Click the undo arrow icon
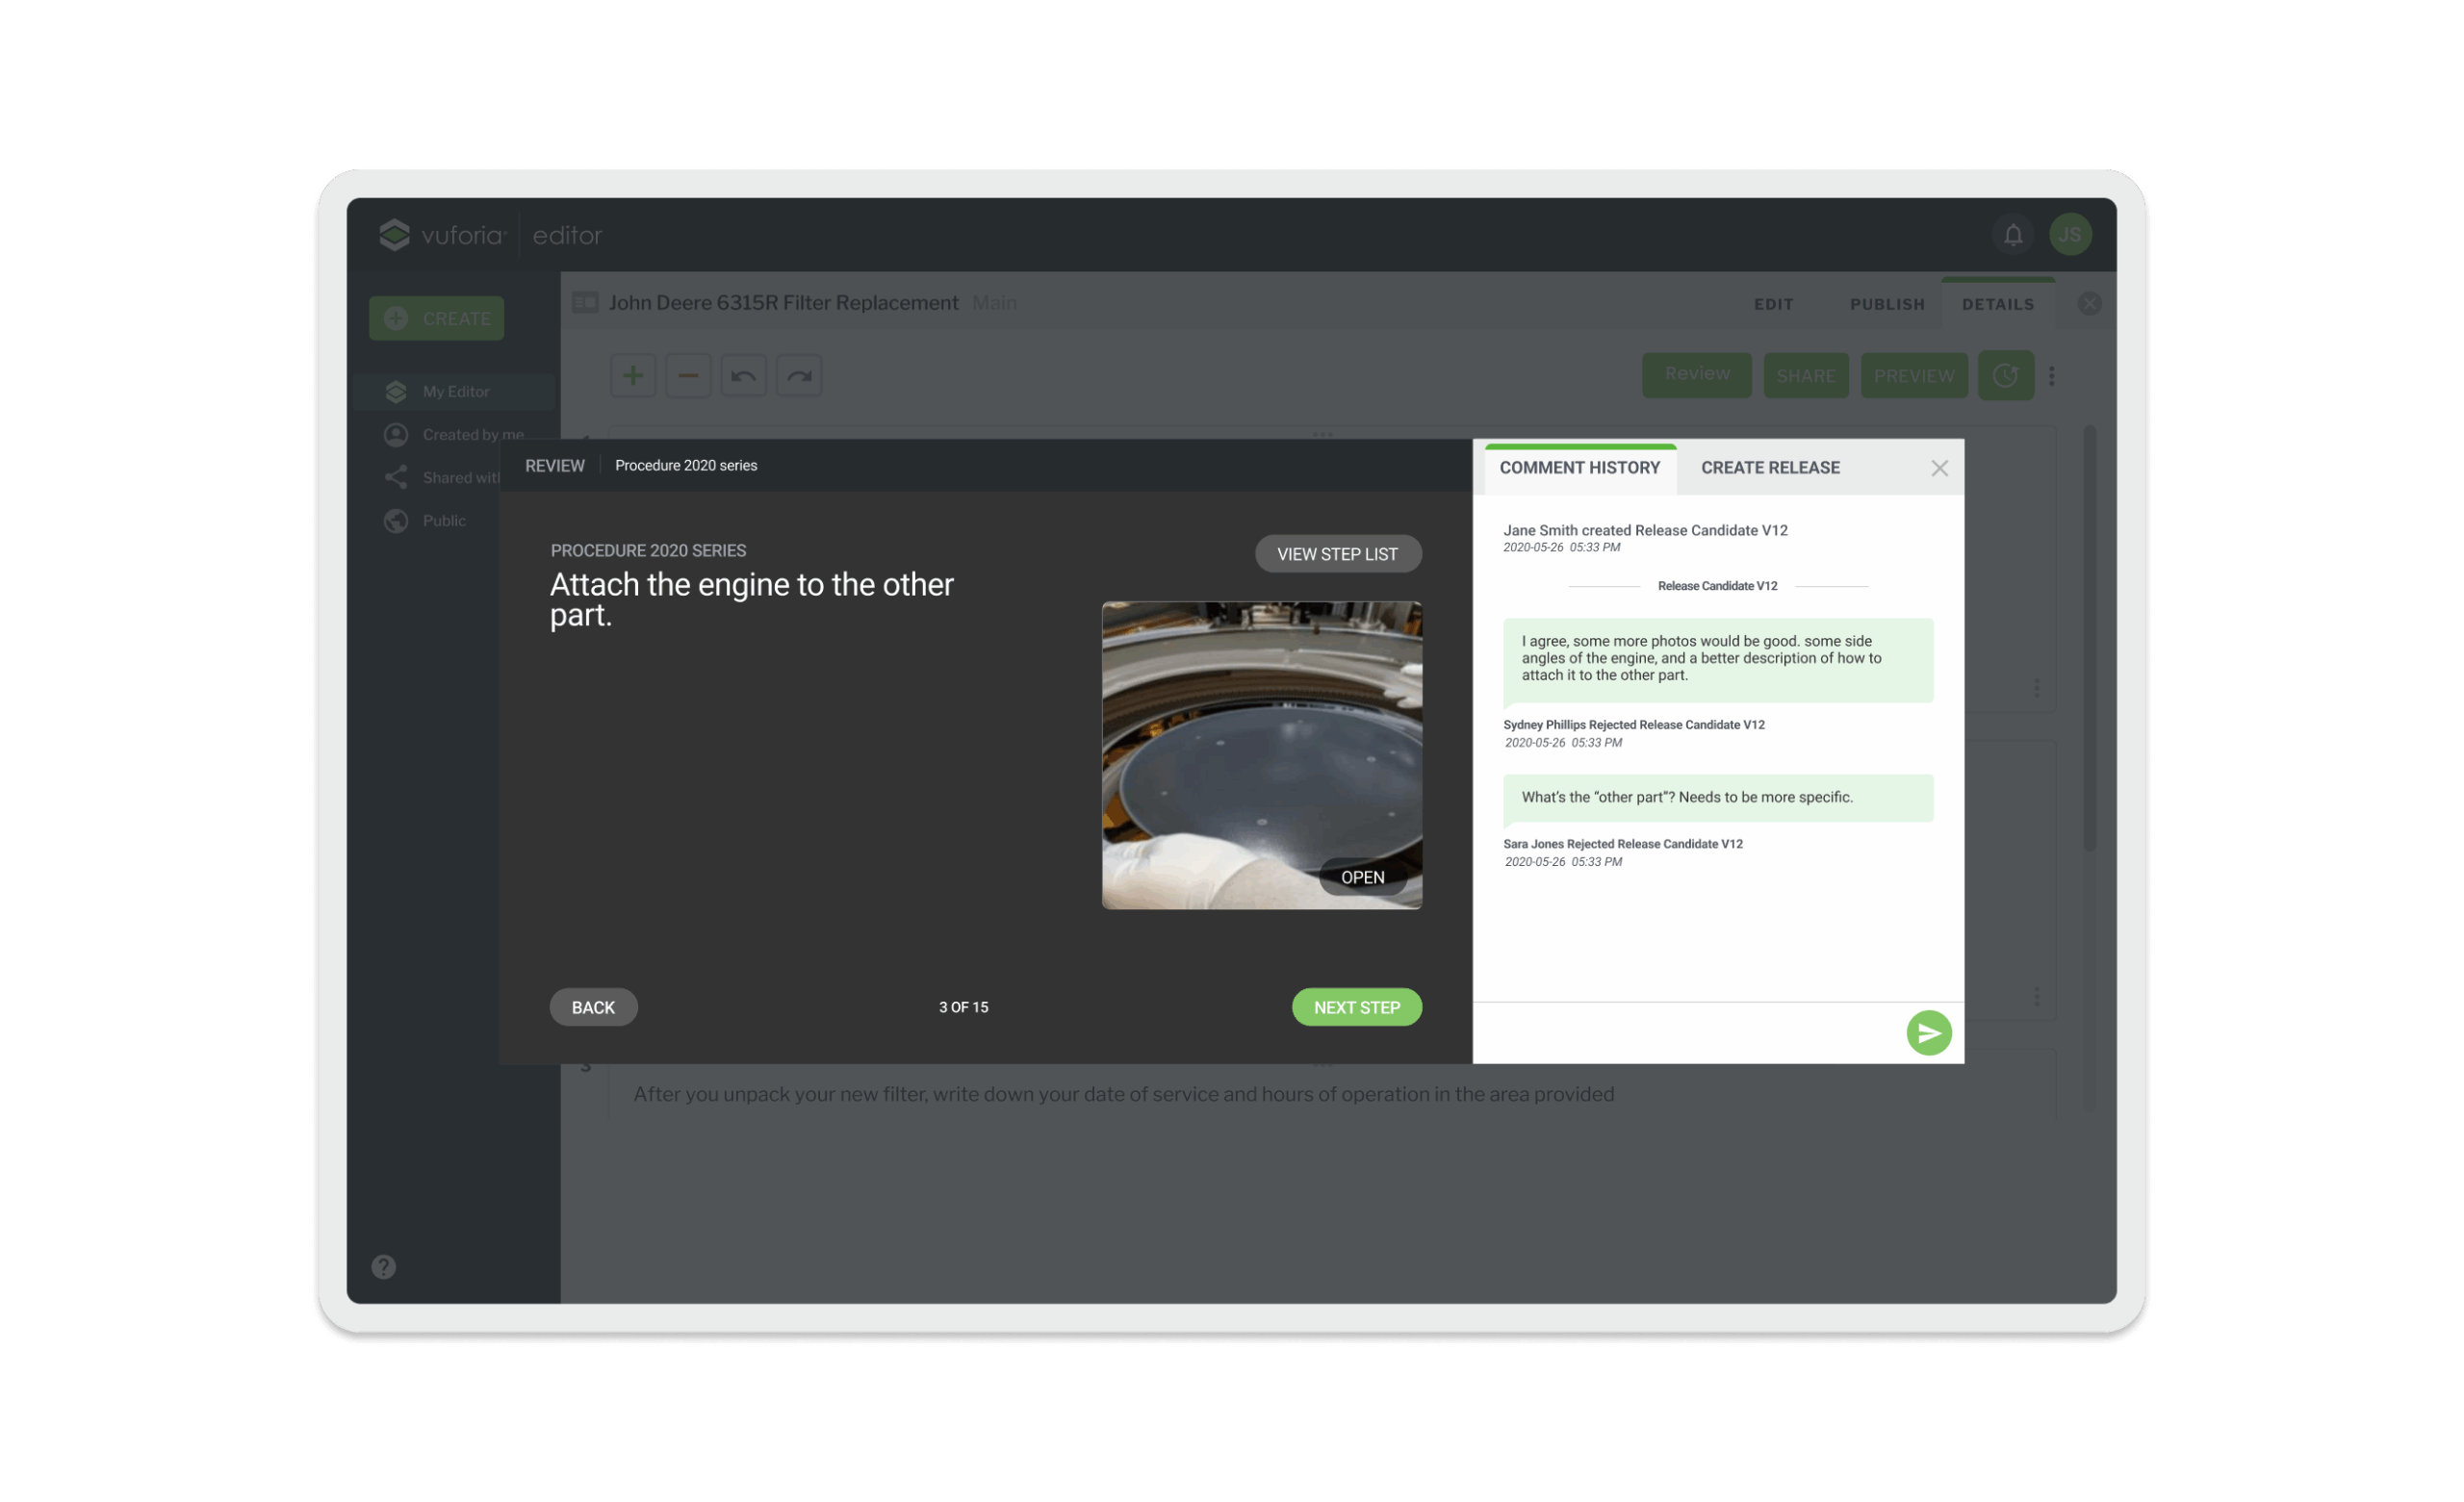 [743, 376]
